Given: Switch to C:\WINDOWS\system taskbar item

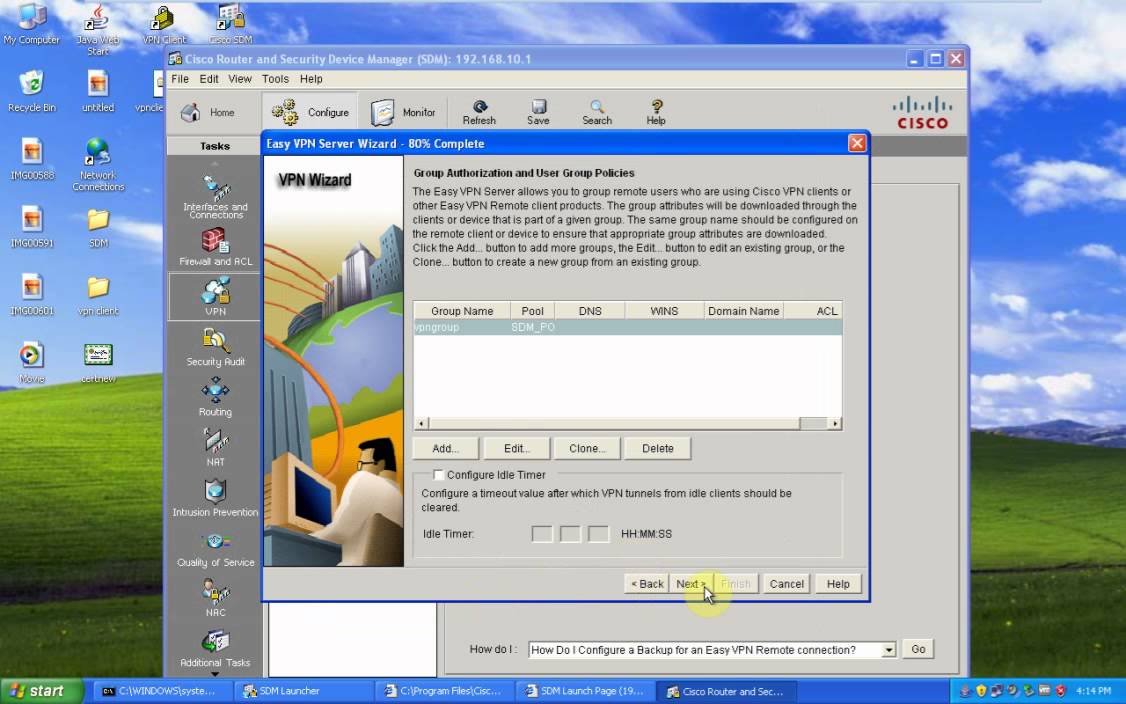Looking at the screenshot, I should [x=164, y=691].
